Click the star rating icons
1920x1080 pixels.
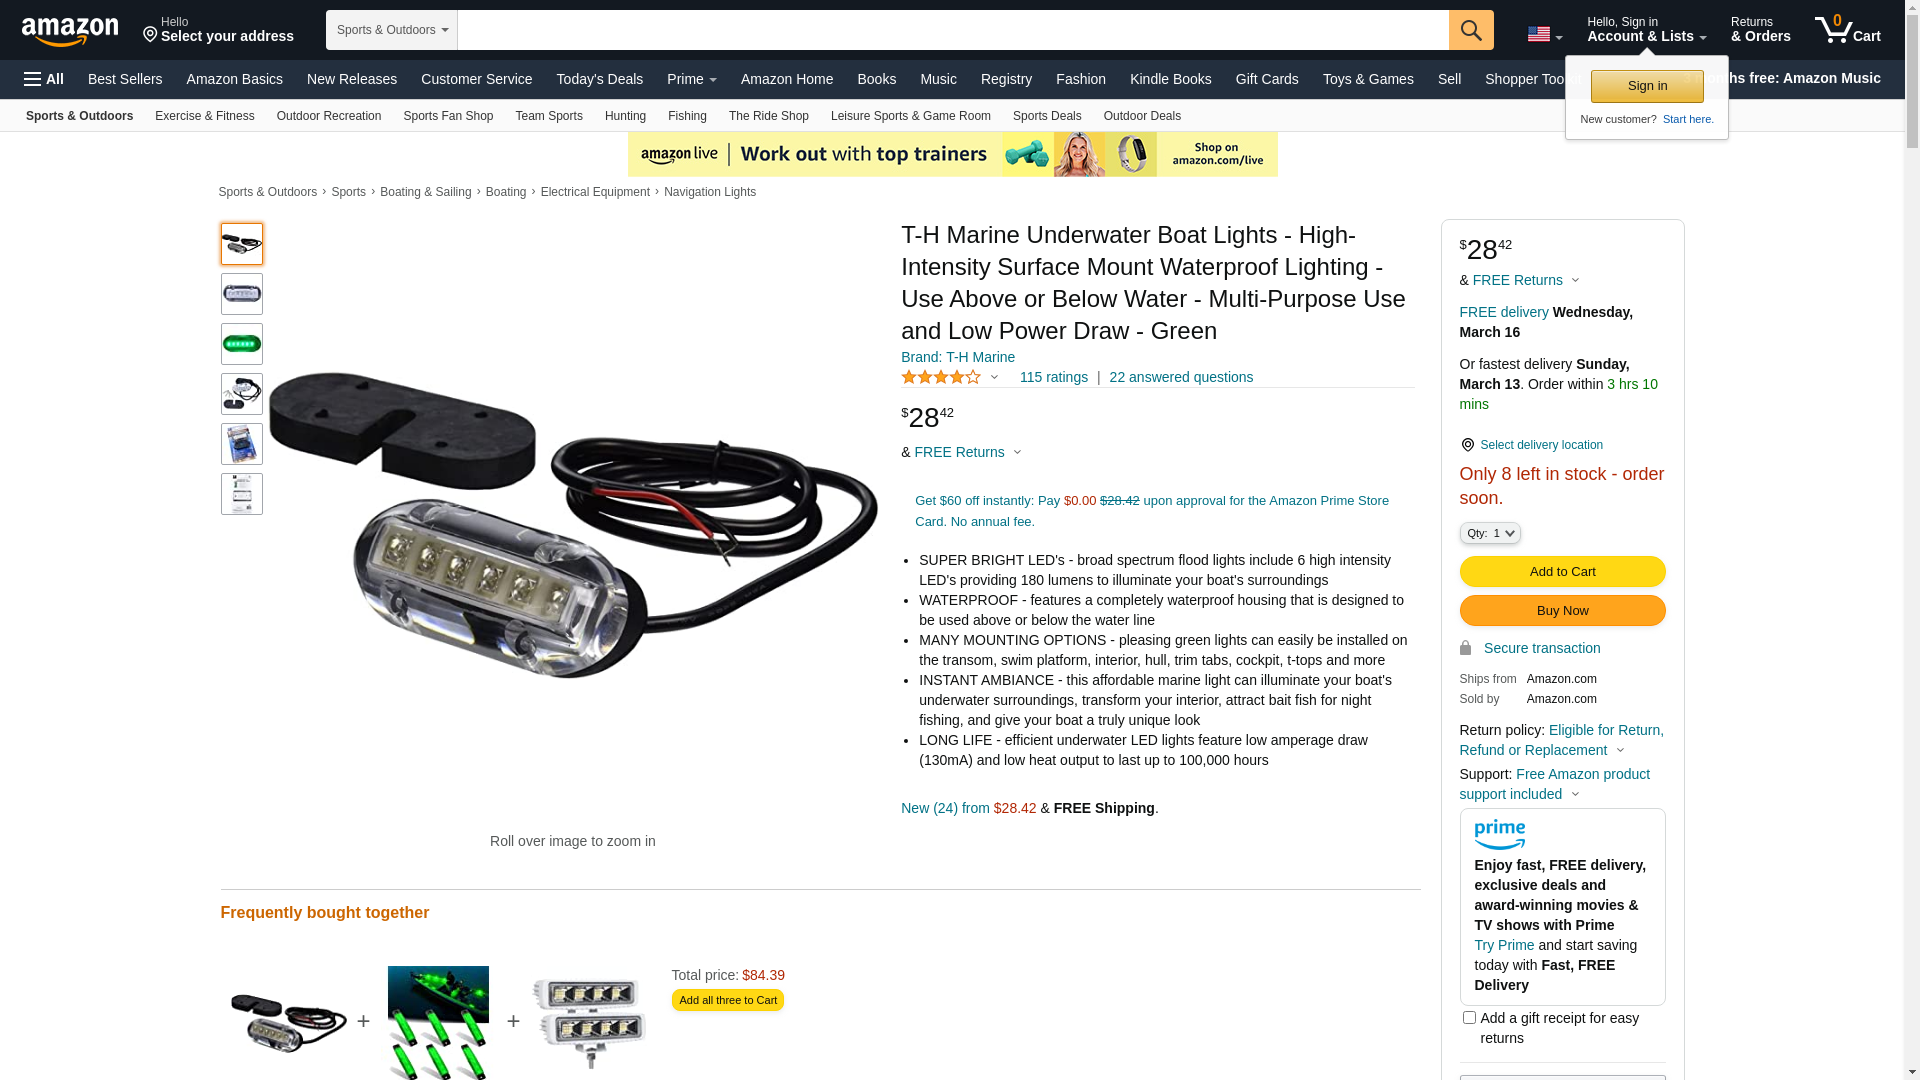point(941,377)
